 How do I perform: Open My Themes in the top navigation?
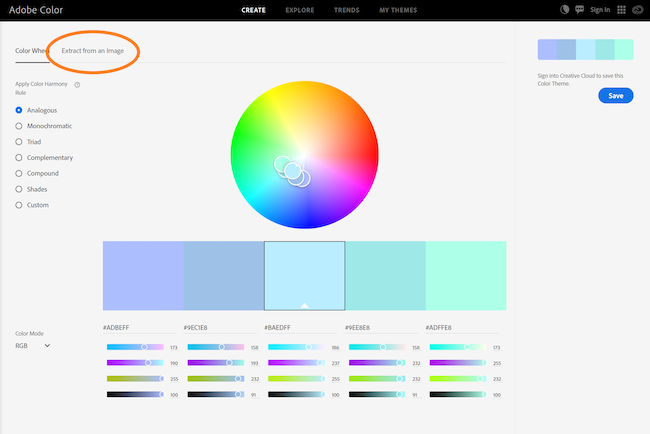tap(406, 10)
